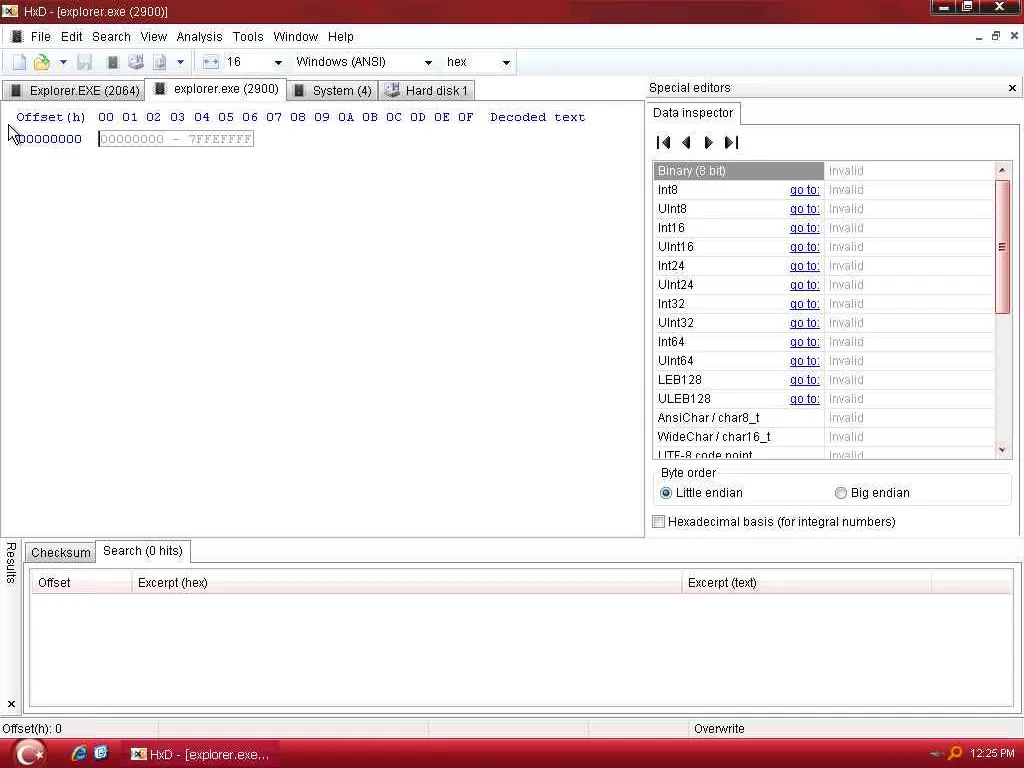The image size is (1024, 768).
Task: Open Internet Explorer from taskbar
Action: tap(79, 753)
